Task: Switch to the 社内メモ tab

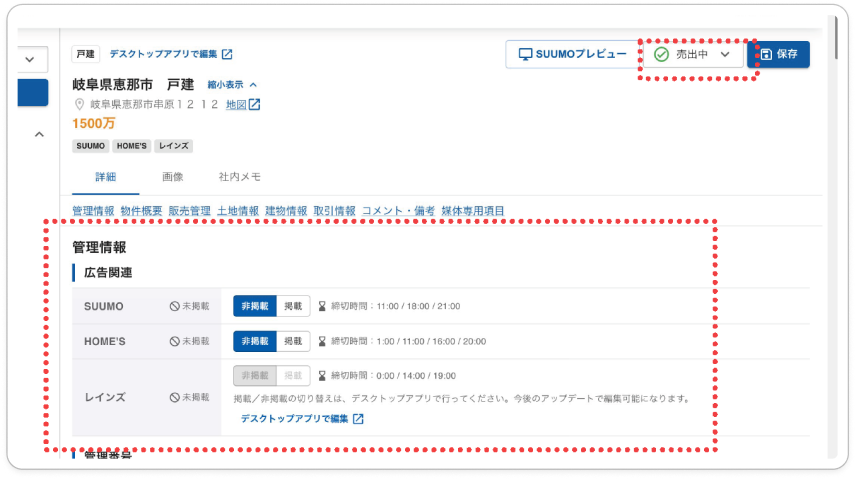Action: click(240, 176)
